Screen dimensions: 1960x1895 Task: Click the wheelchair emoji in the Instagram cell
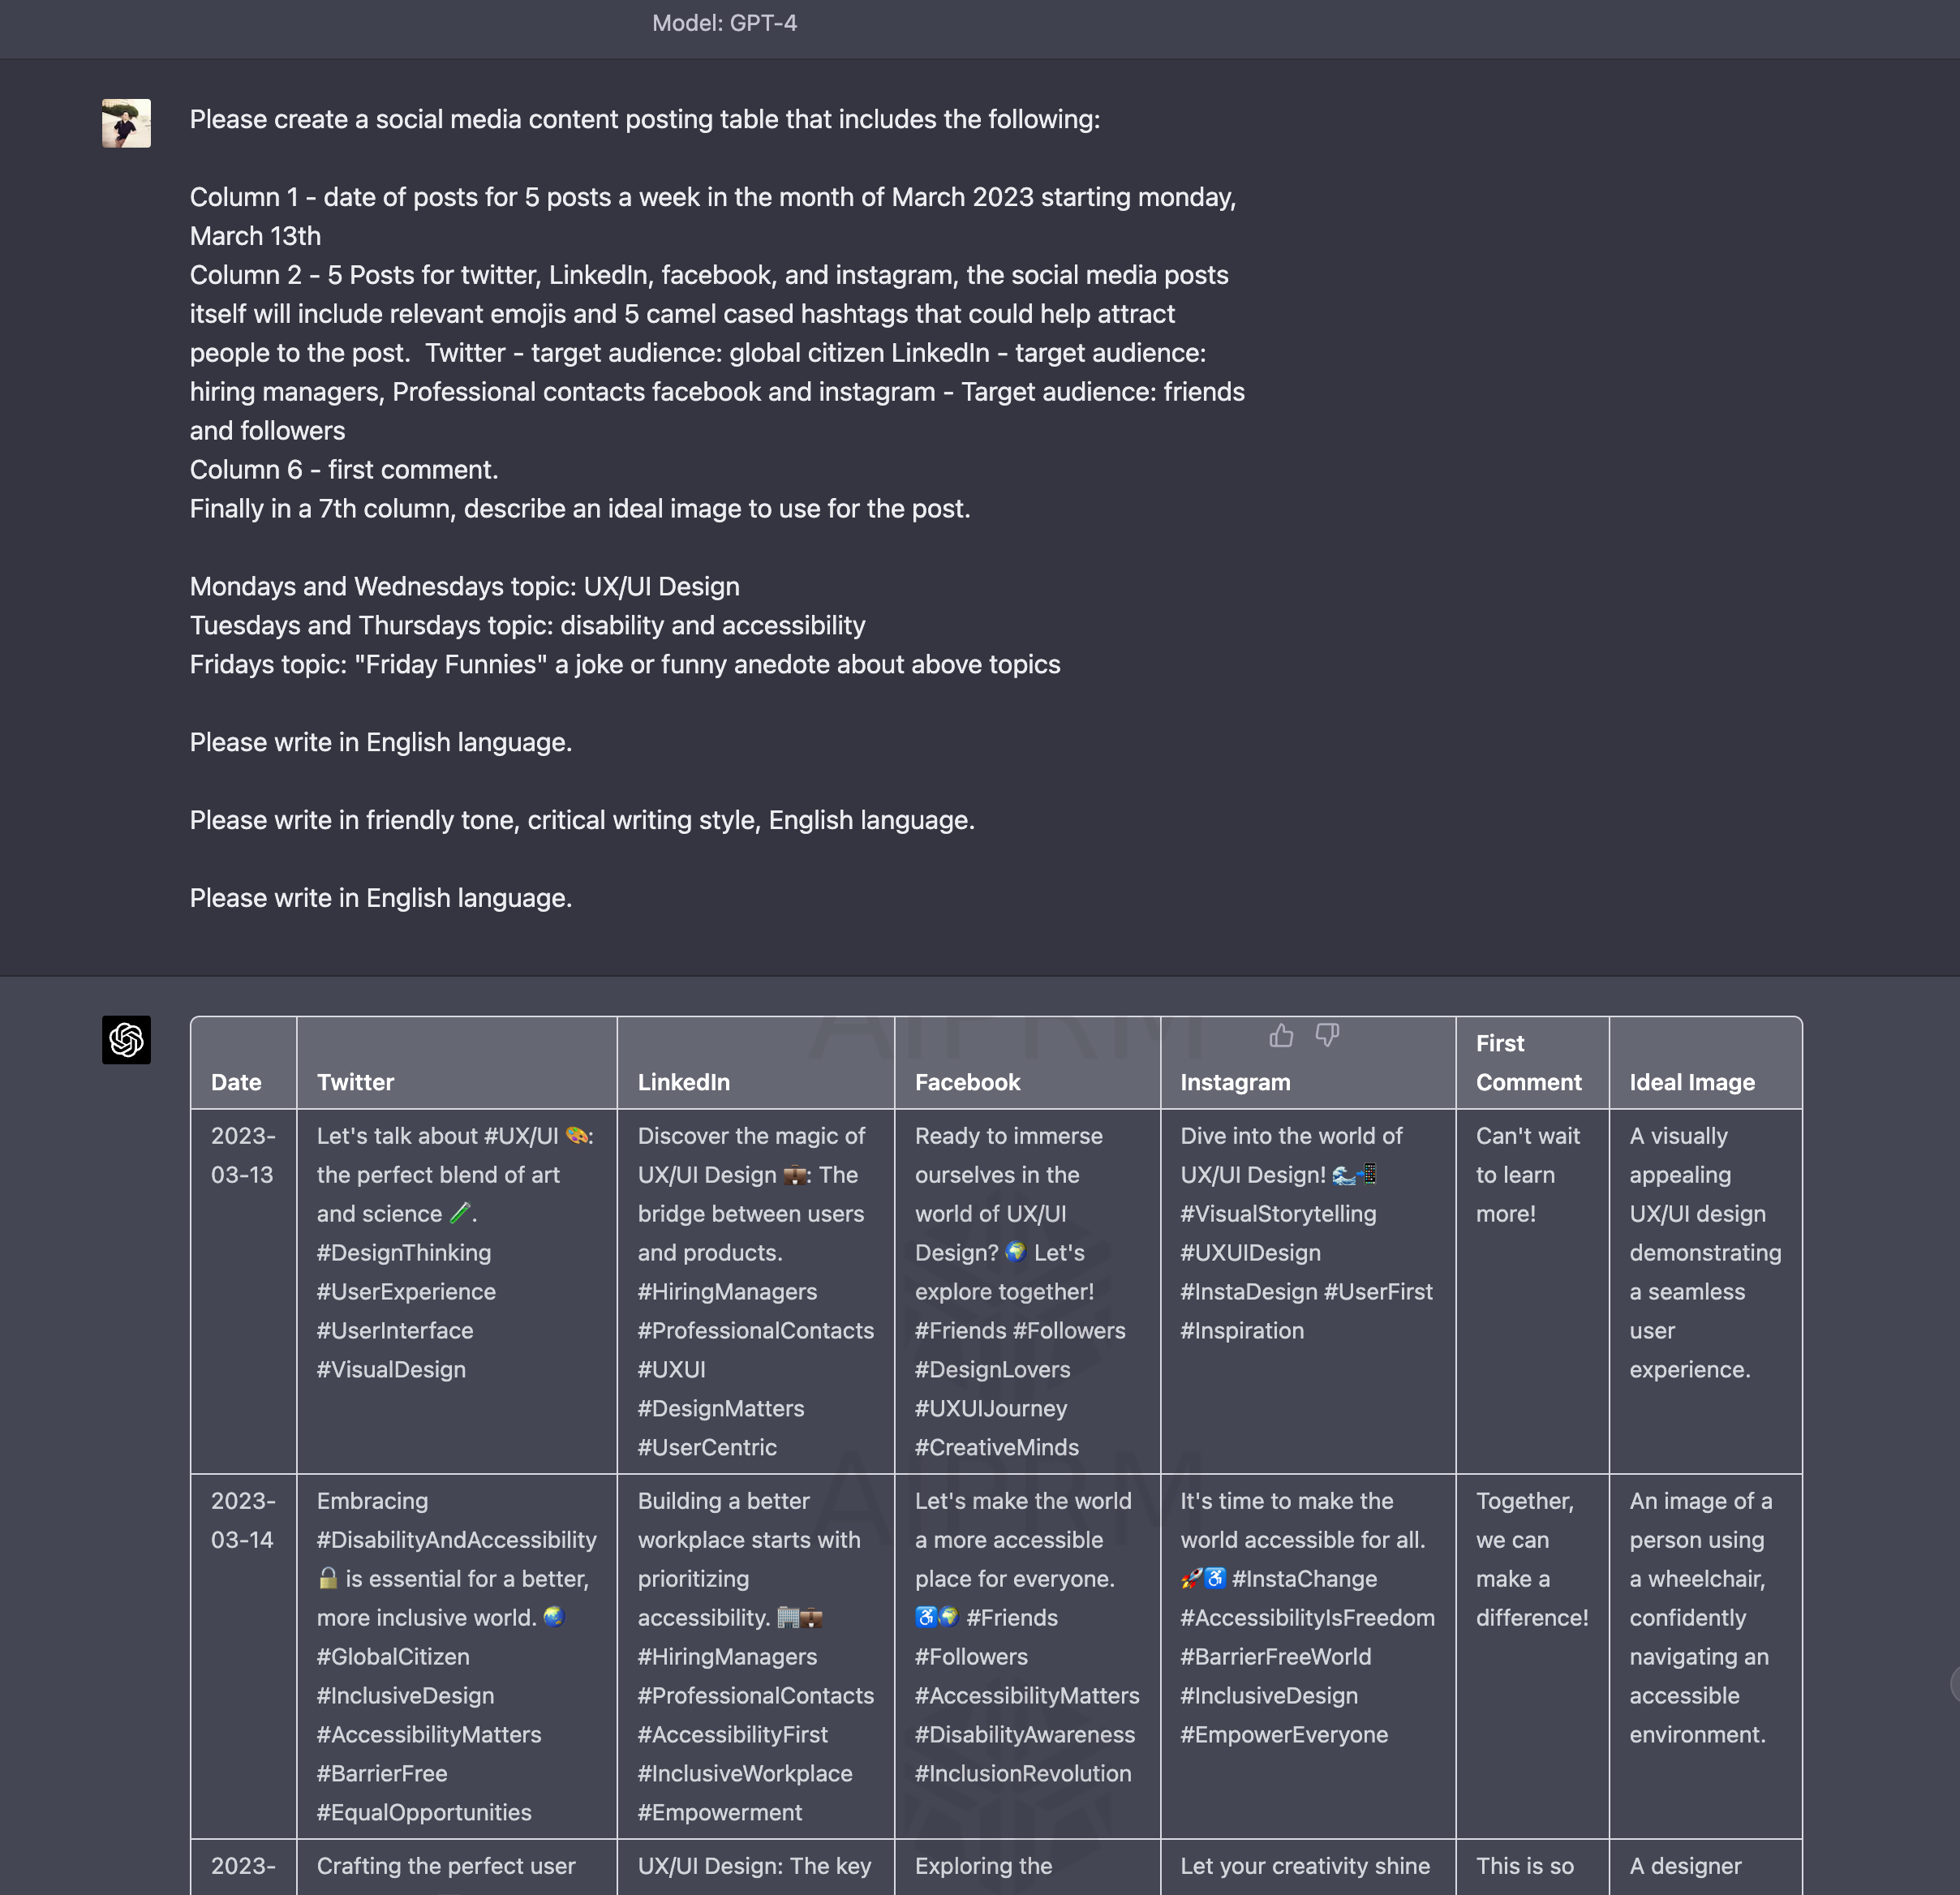tap(1215, 1578)
